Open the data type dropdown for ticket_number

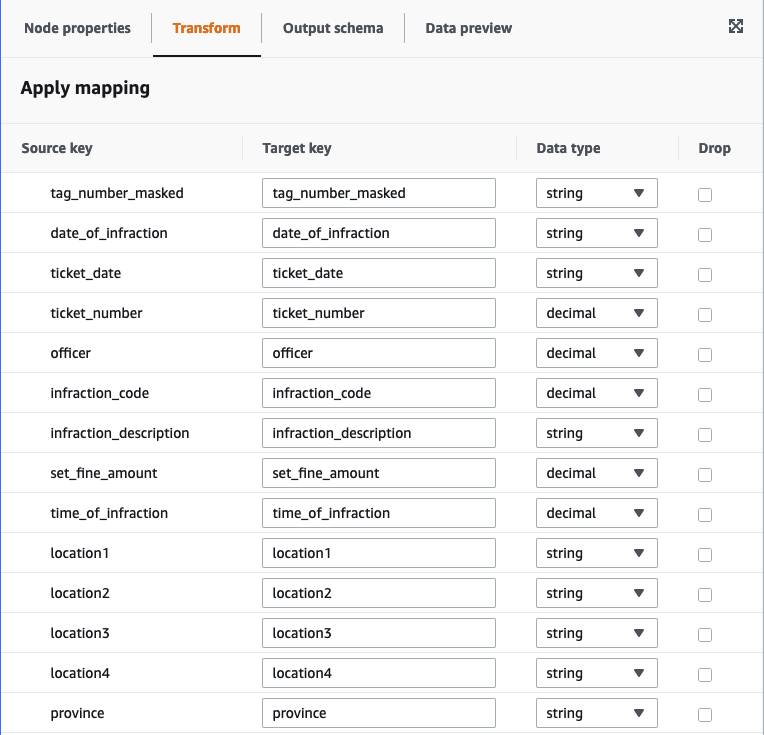[596, 313]
